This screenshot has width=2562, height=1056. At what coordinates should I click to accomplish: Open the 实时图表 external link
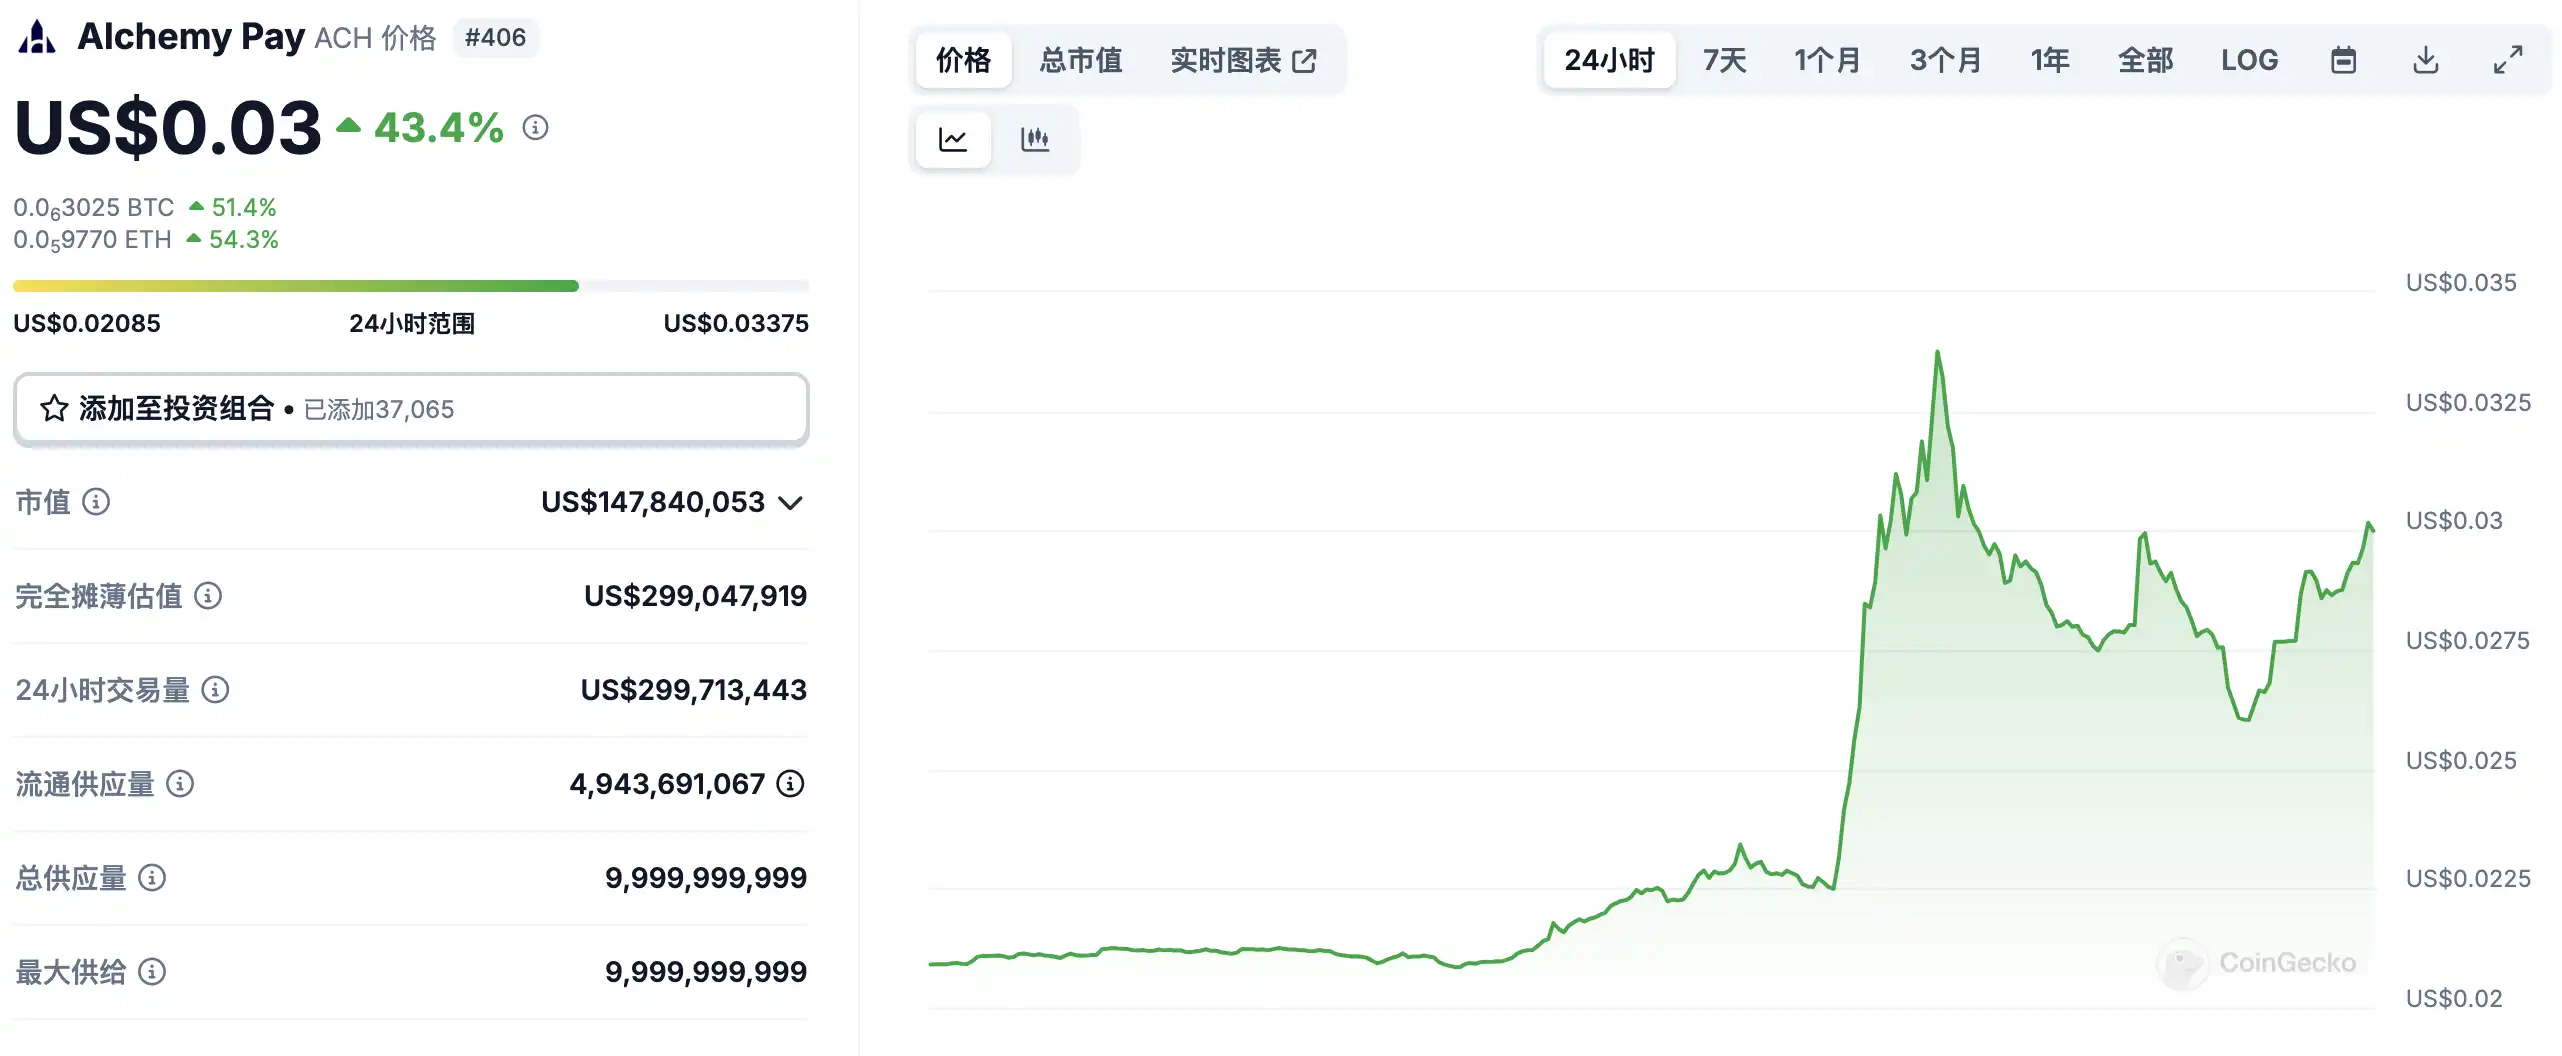[x=1243, y=60]
